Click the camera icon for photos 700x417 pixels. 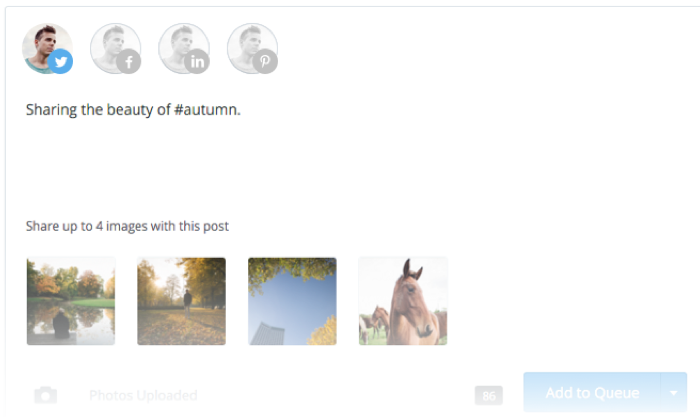[x=46, y=395]
